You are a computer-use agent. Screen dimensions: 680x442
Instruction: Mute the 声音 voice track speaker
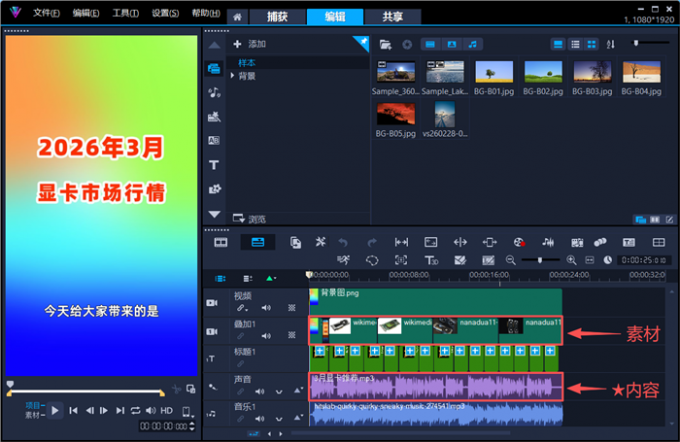pos(259,391)
